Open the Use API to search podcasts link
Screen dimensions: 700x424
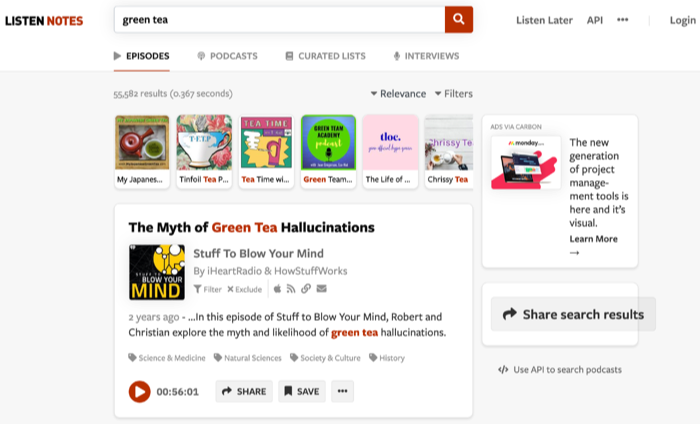[559, 369]
